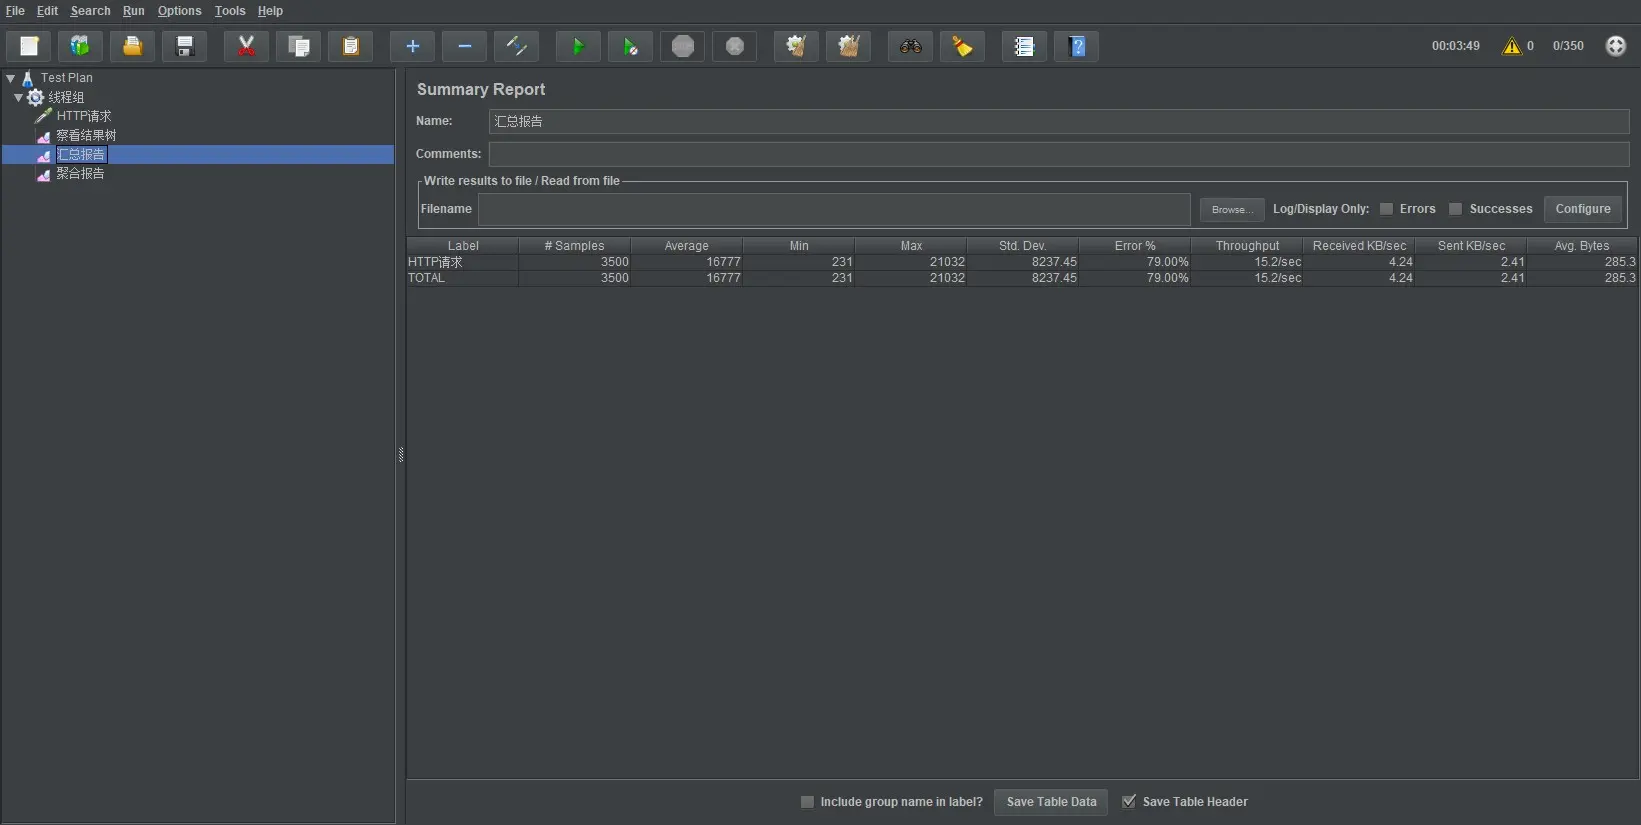Screen dimensions: 1641x825
Task: Click the Cut scissors icon
Action: click(247, 46)
